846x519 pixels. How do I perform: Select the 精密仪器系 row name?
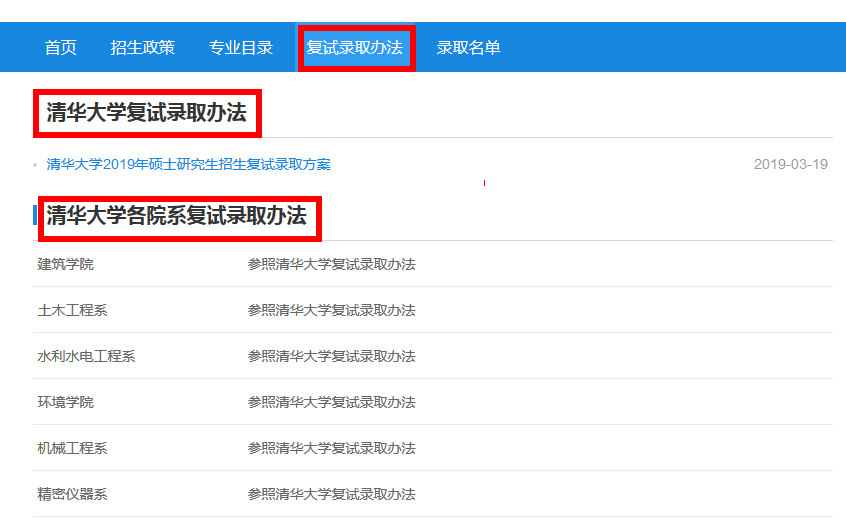(72, 494)
